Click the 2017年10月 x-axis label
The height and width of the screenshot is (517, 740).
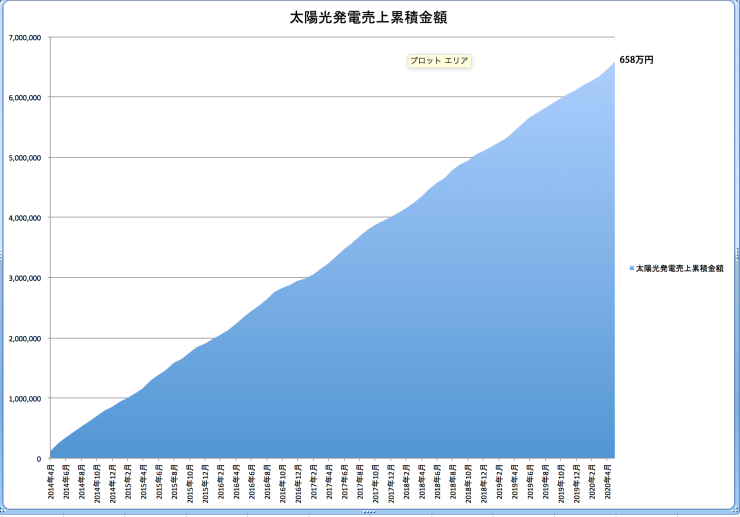point(376,483)
